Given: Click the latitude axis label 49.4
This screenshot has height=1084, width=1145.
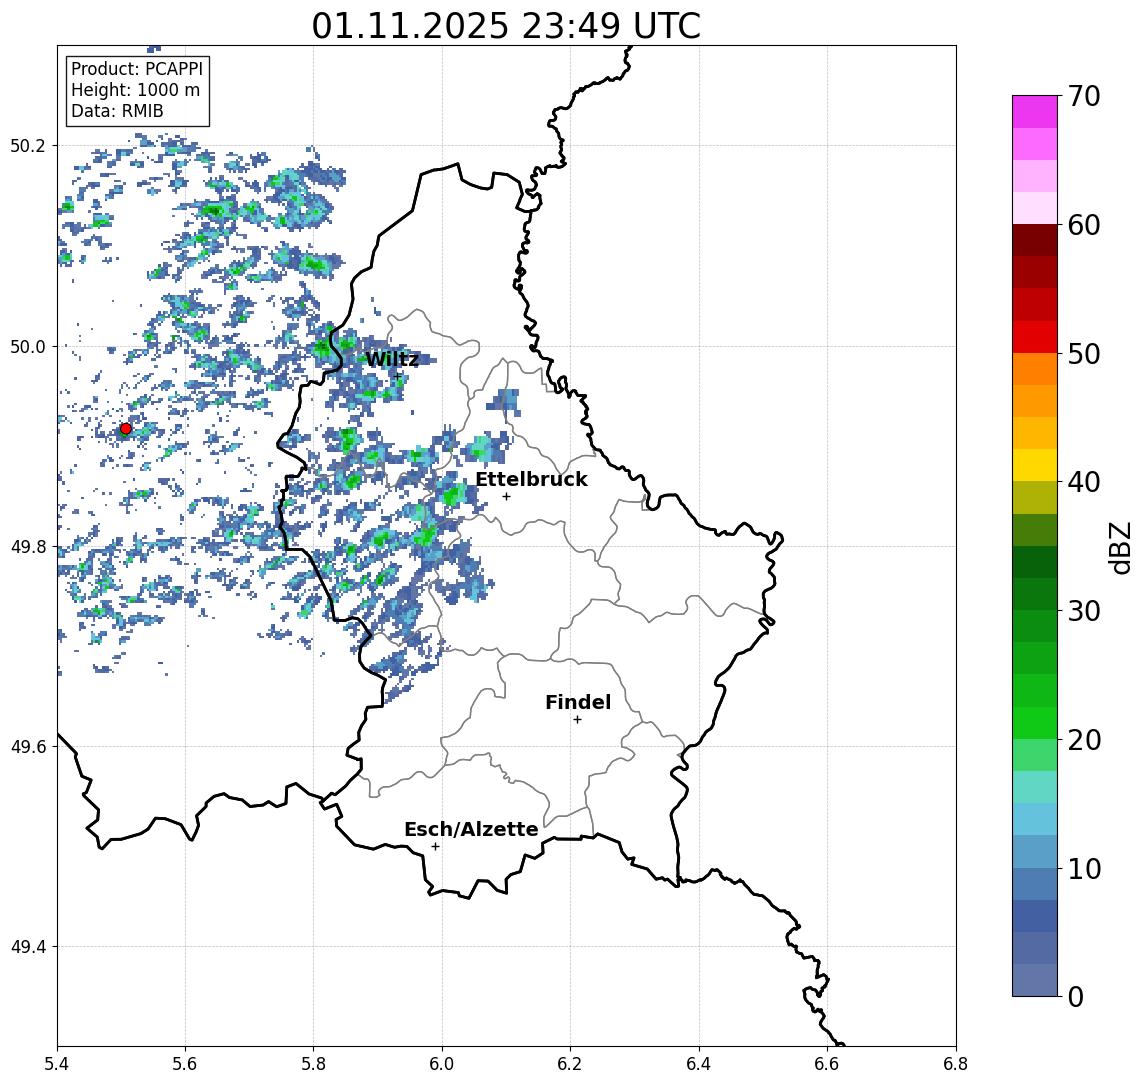Looking at the screenshot, I should click(x=28, y=947).
